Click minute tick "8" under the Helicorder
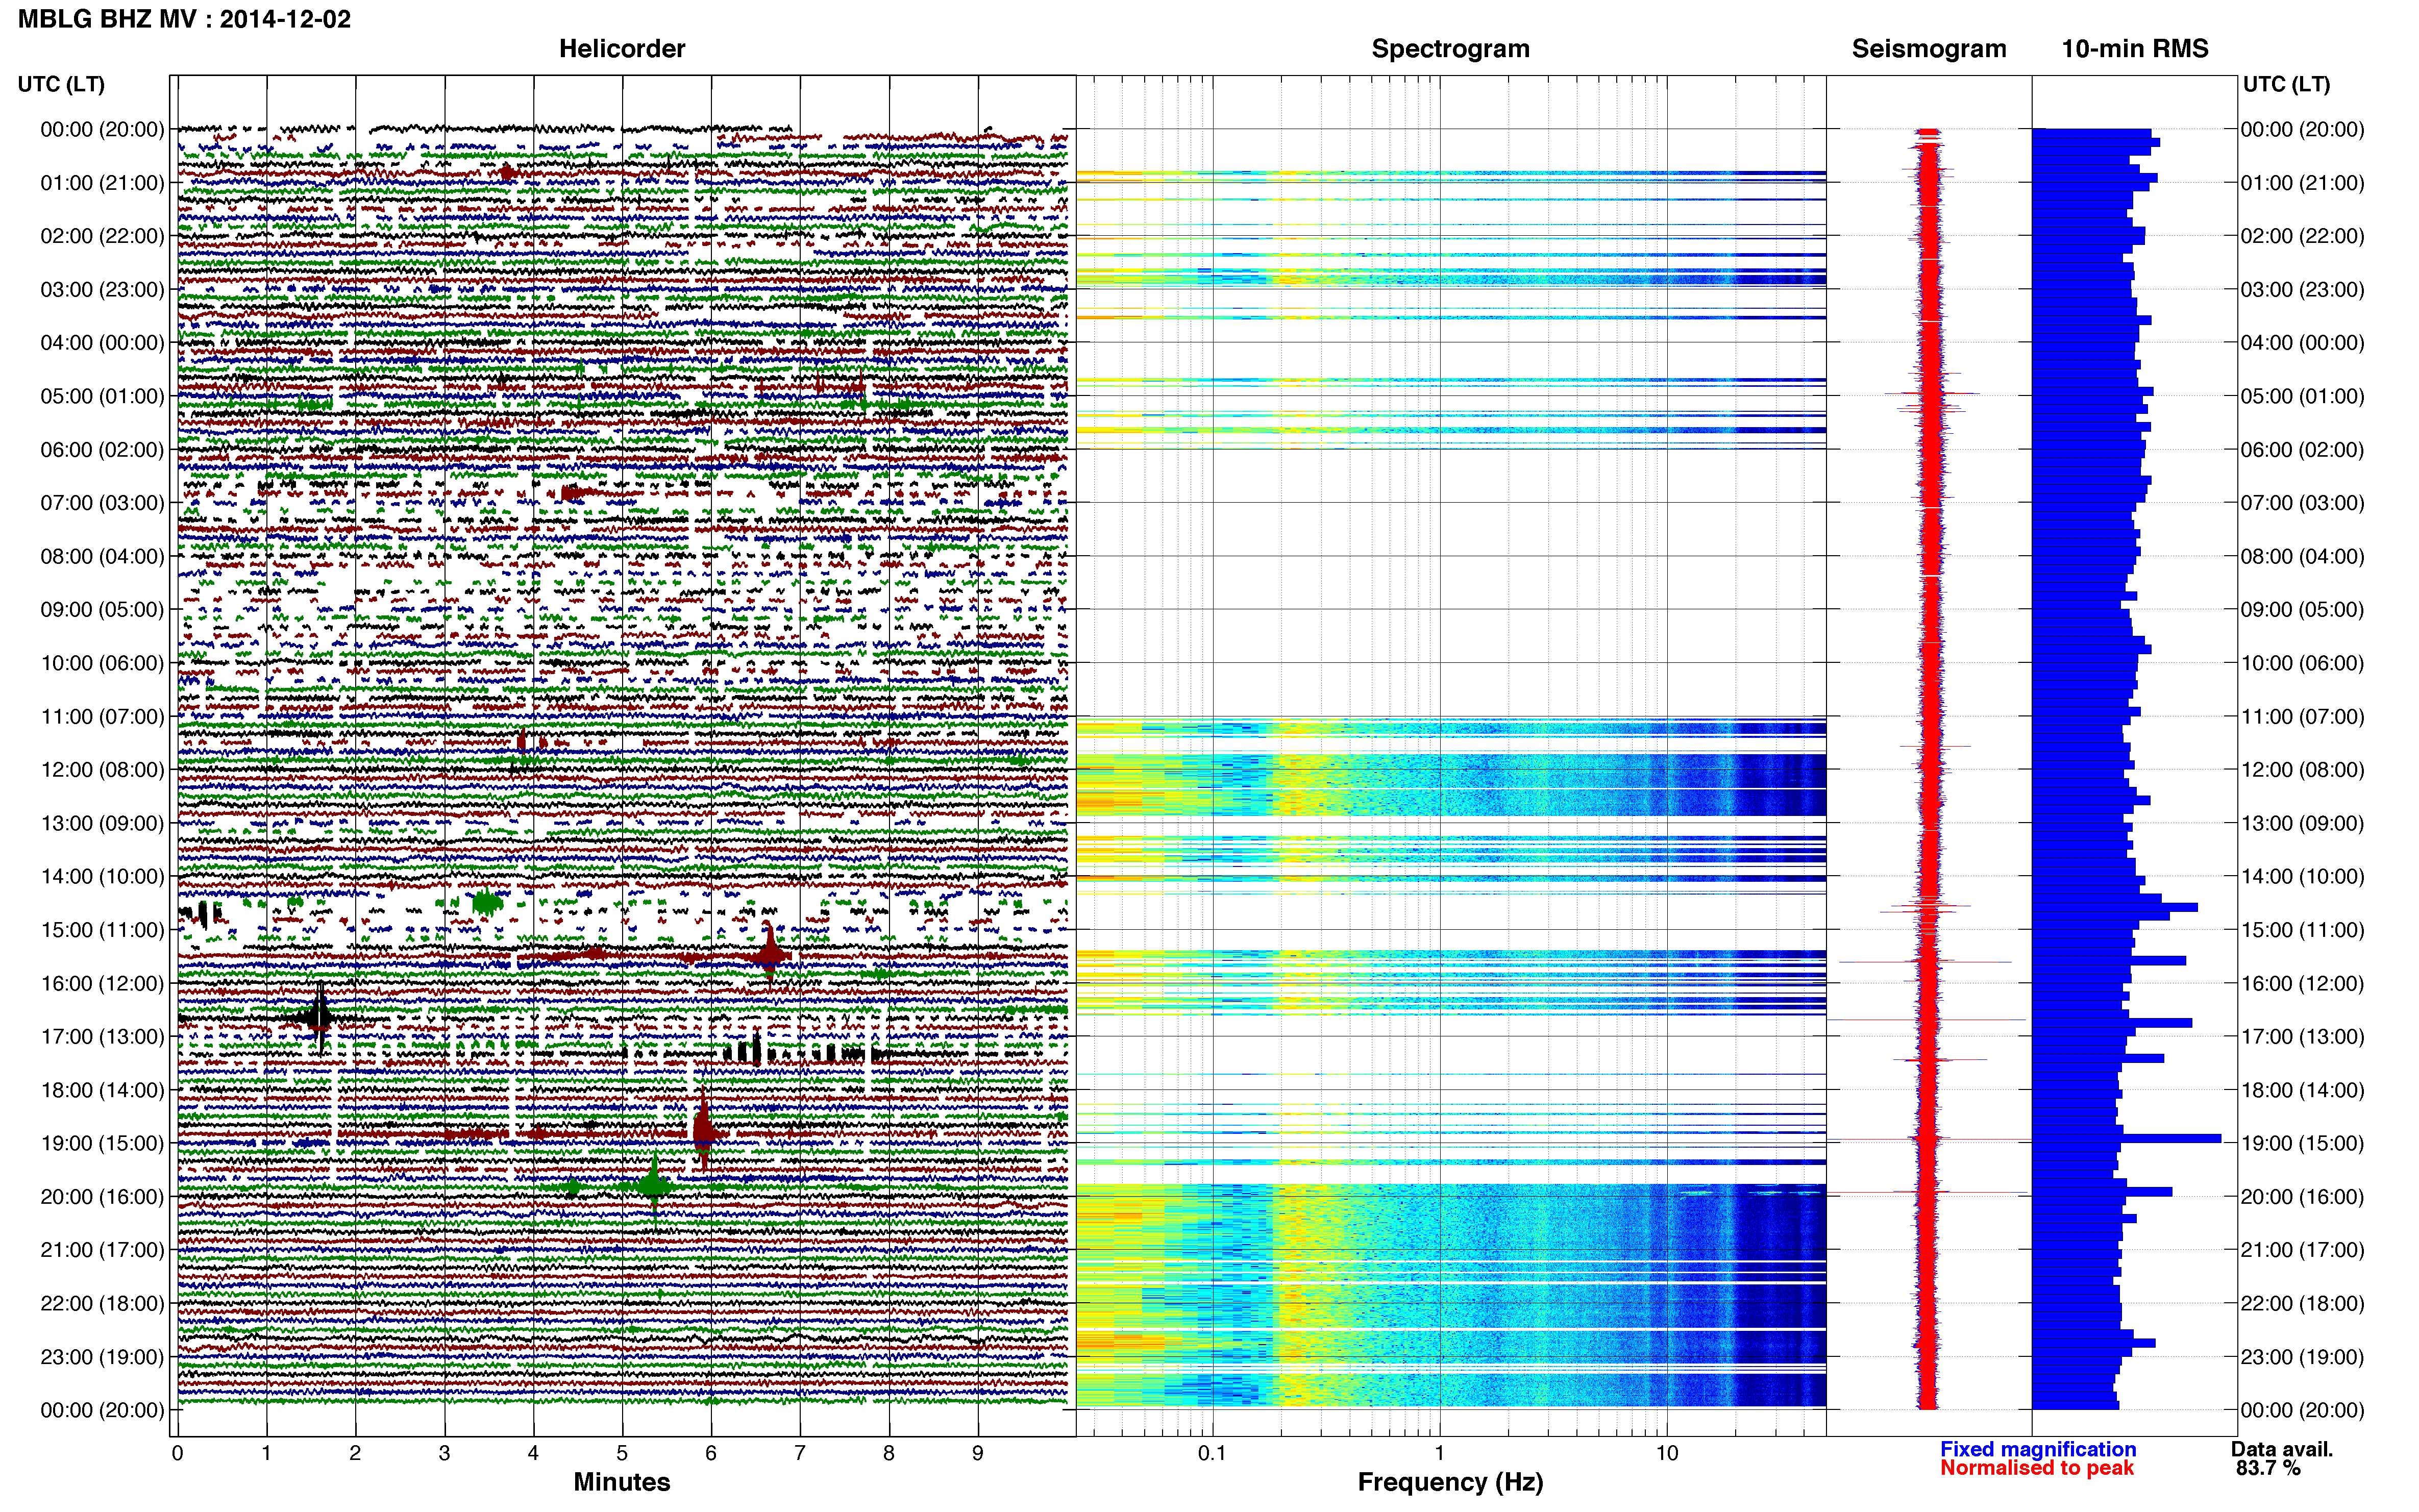The height and width of the screenshot is (1512, 2419). [x=889, y=1453]
